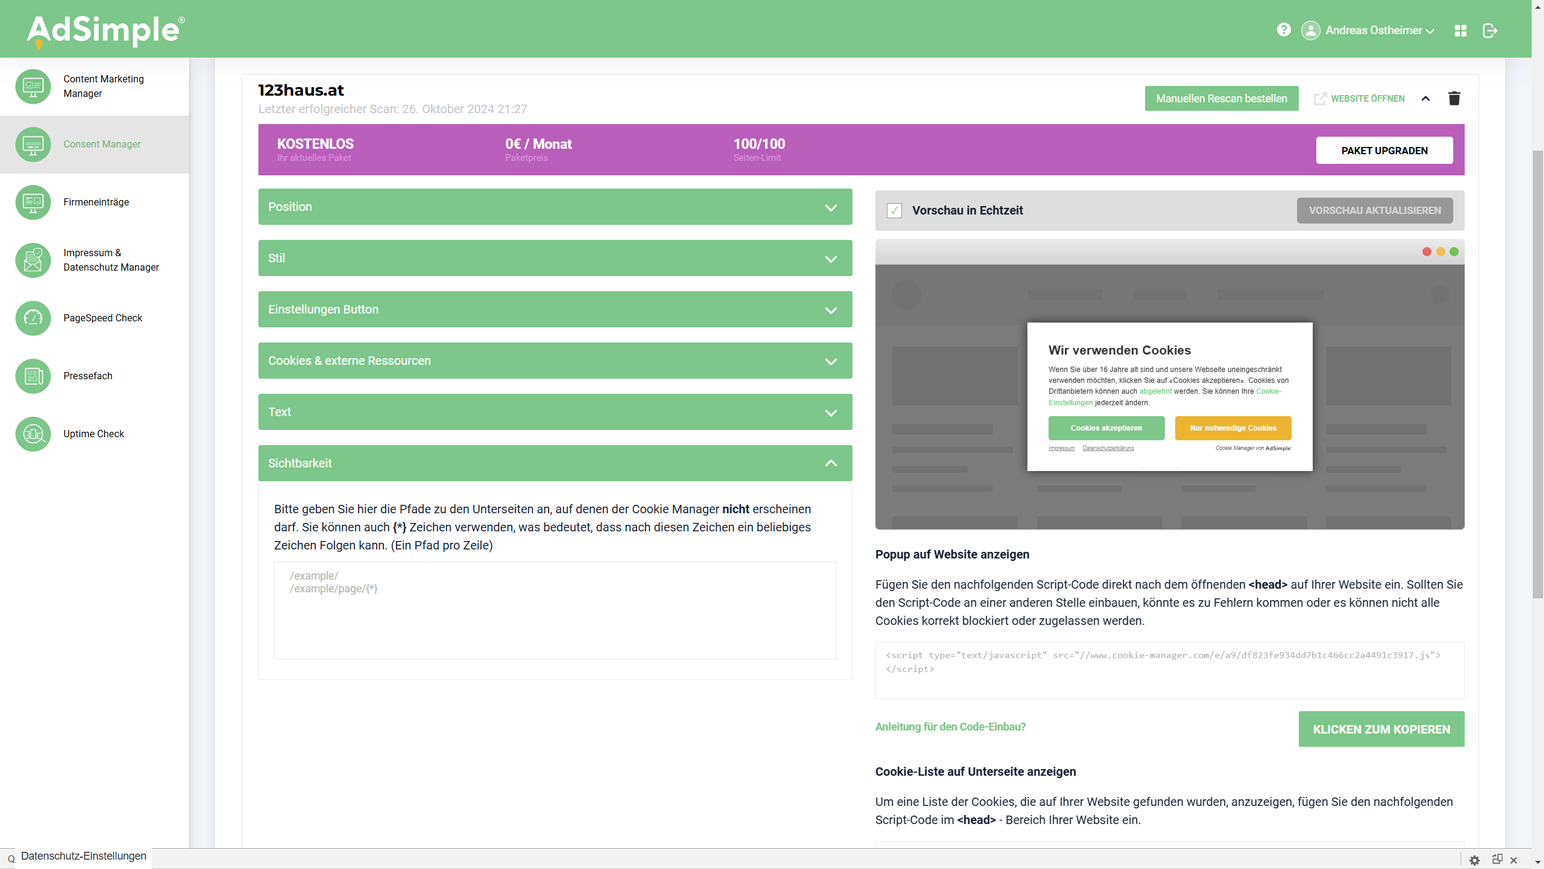This screenshot has width=1544, height=869.
Task: Open Firmeneinträge in the sidebar
Action: coord(95,202)
